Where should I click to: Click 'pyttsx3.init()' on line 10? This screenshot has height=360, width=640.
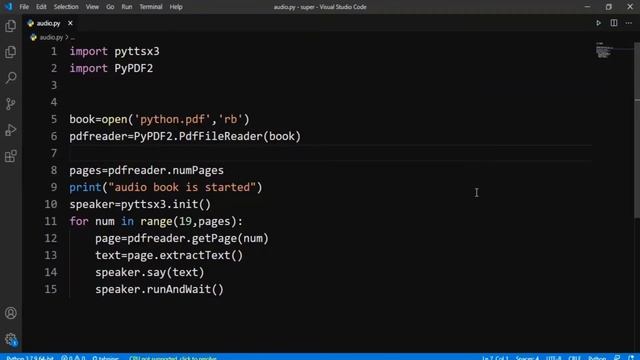(166, 204)
